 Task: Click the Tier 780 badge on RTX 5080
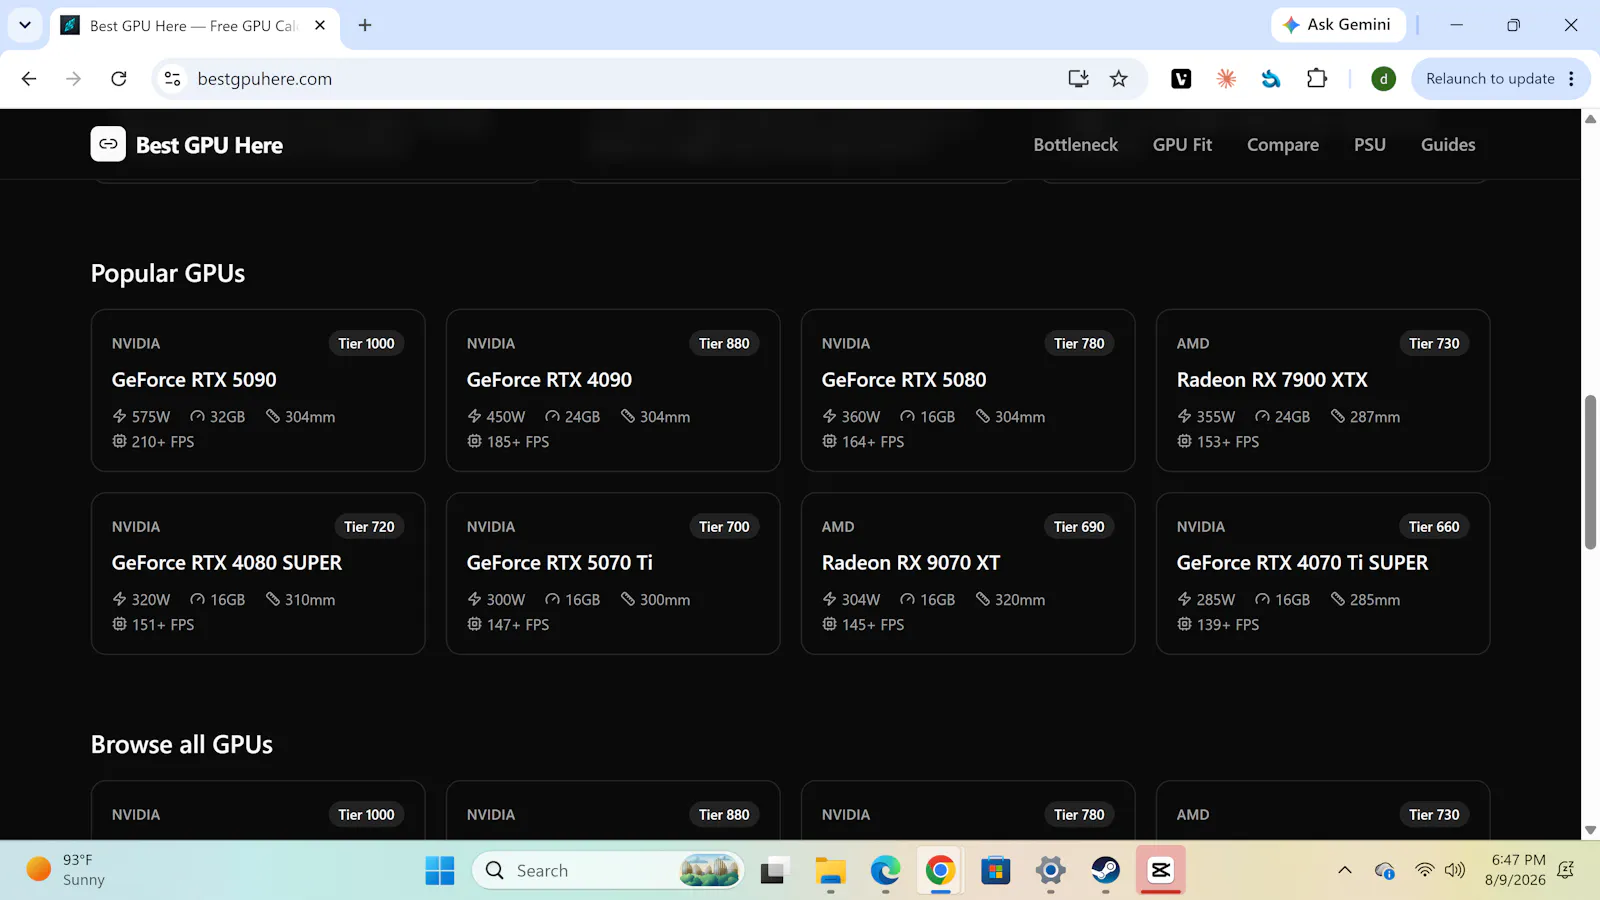[1079, 343]
